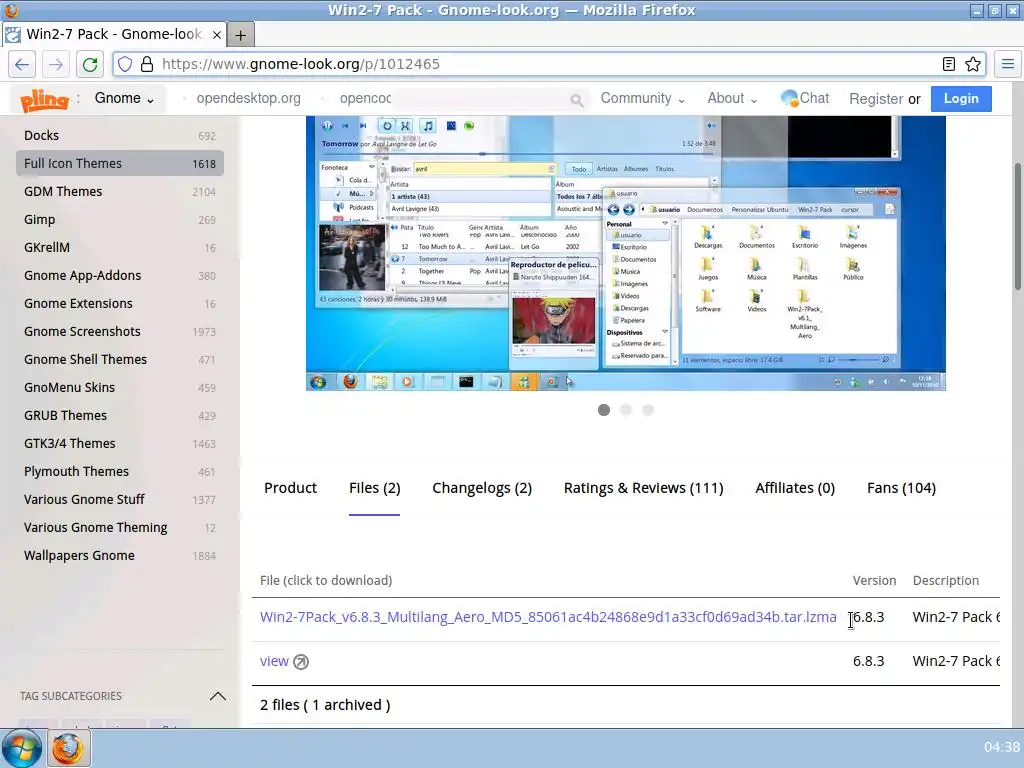The image size is (1024, 768).
Task: Open the opendesktop.org link
Action: click(x=248, y=99)
